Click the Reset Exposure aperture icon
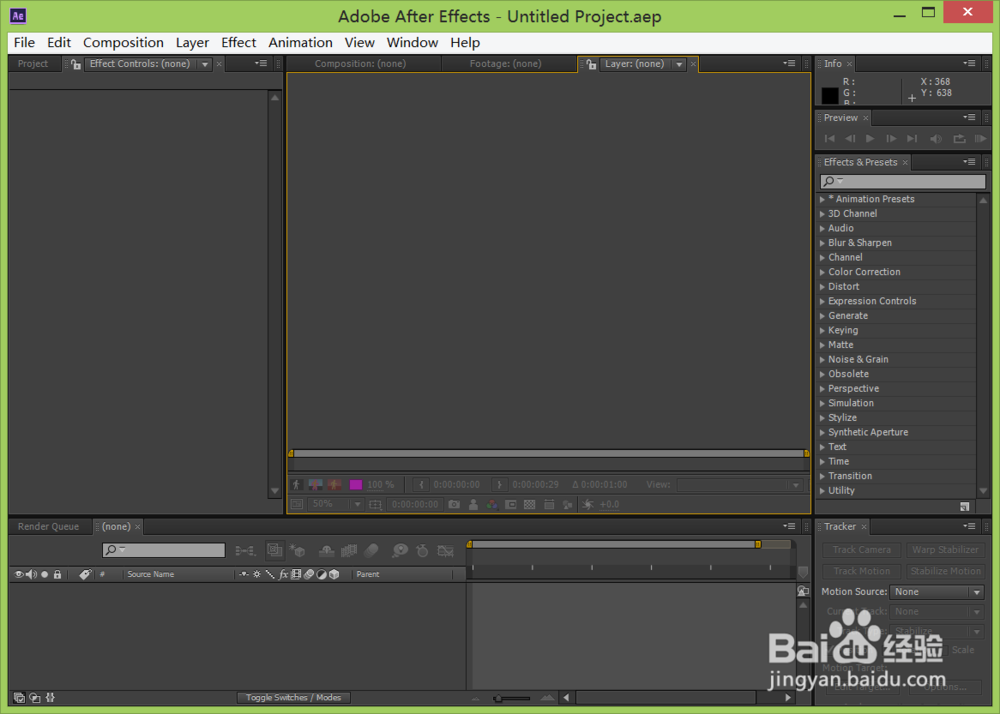The width and height of the screenshot is (1000, 714). point(588,504)
